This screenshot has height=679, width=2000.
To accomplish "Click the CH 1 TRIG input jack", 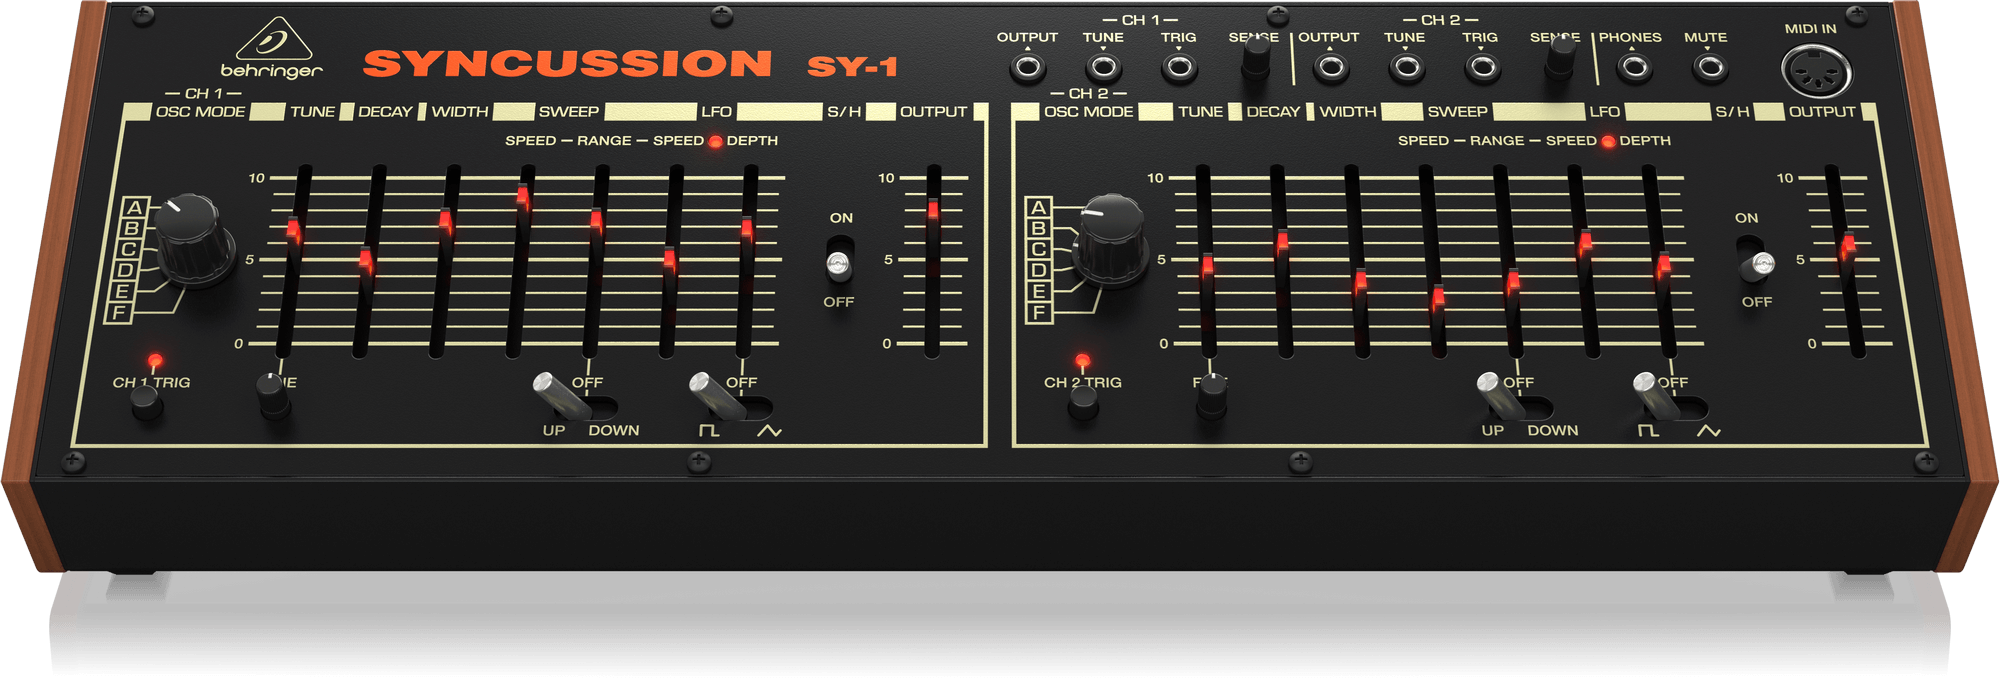I will (1179, 68).
